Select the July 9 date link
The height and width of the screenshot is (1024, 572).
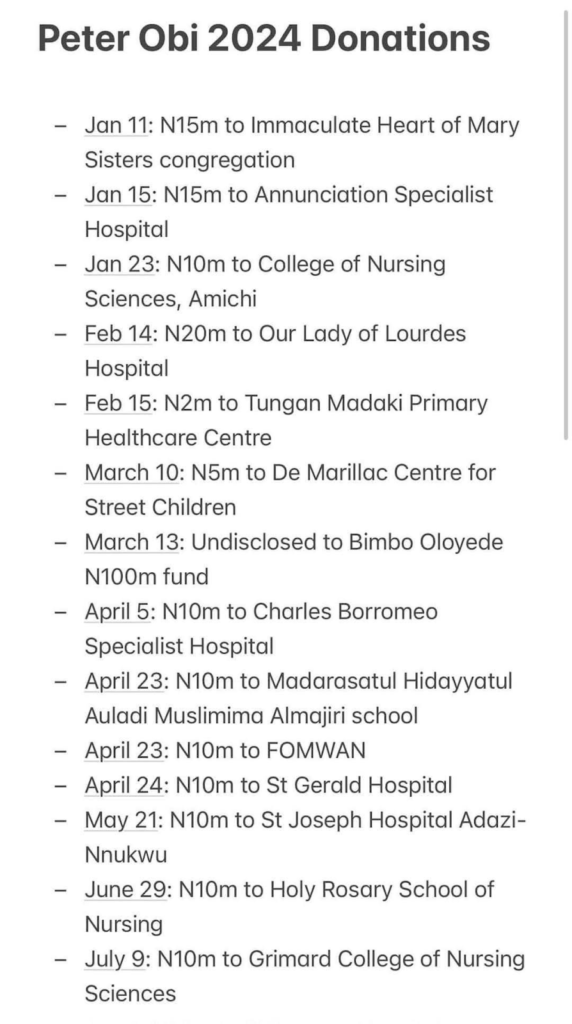116,959
